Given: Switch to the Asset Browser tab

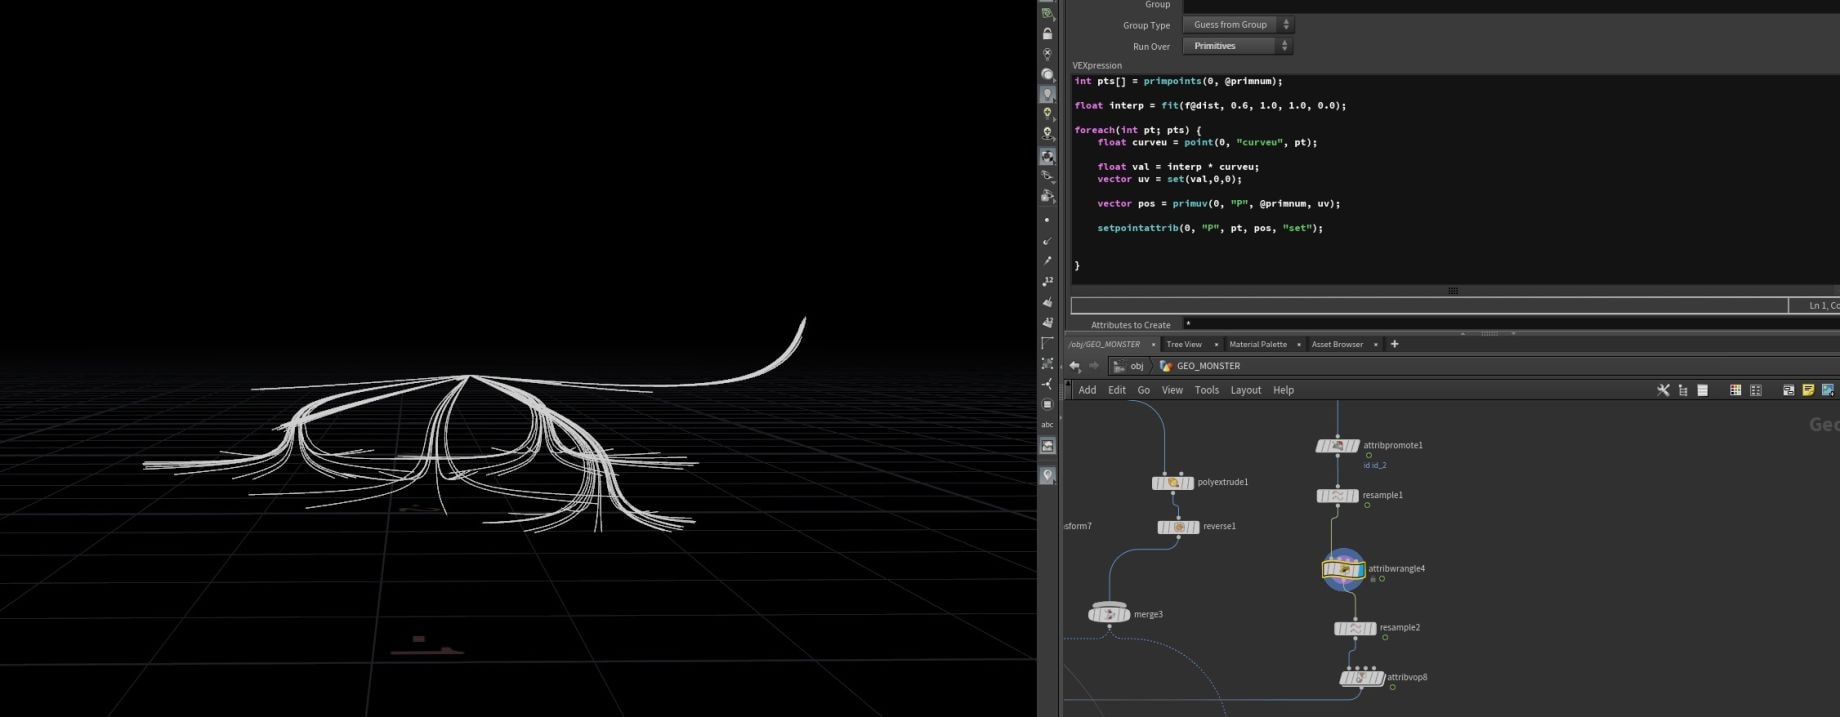Looking at the screenshot, I should [x=1337, y=344].
